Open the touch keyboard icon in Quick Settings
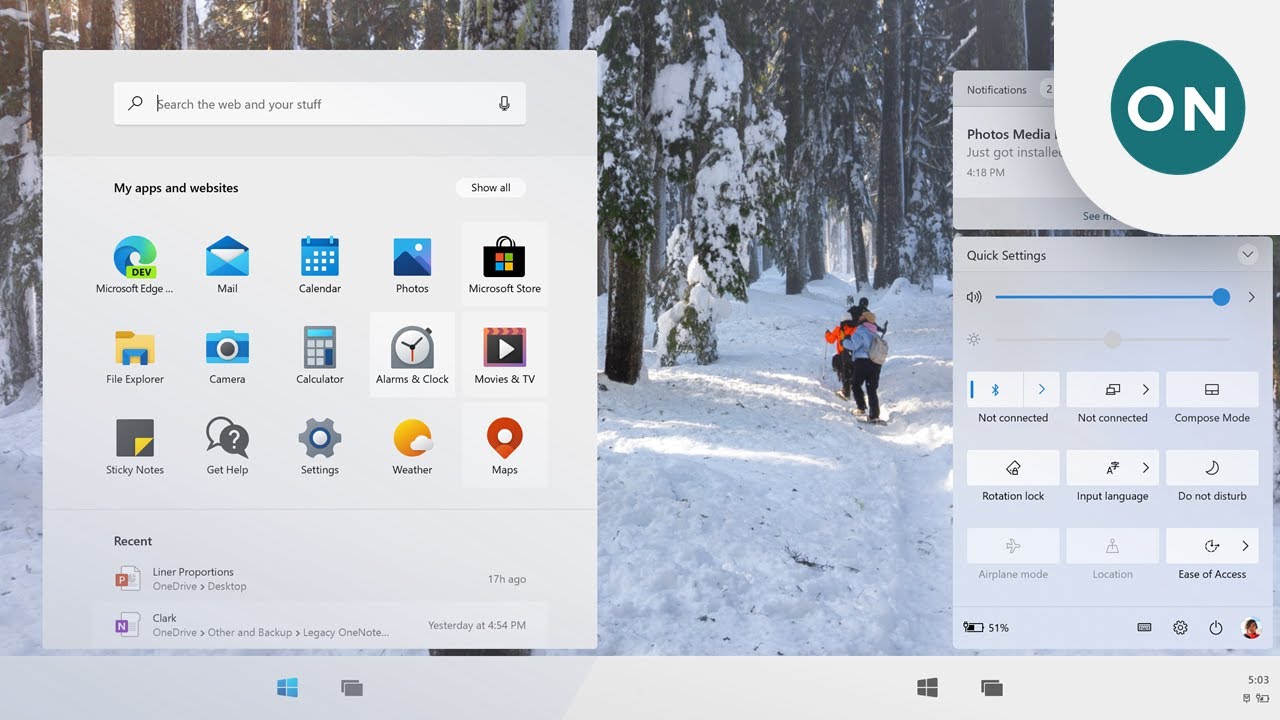 coord(1145,628)
